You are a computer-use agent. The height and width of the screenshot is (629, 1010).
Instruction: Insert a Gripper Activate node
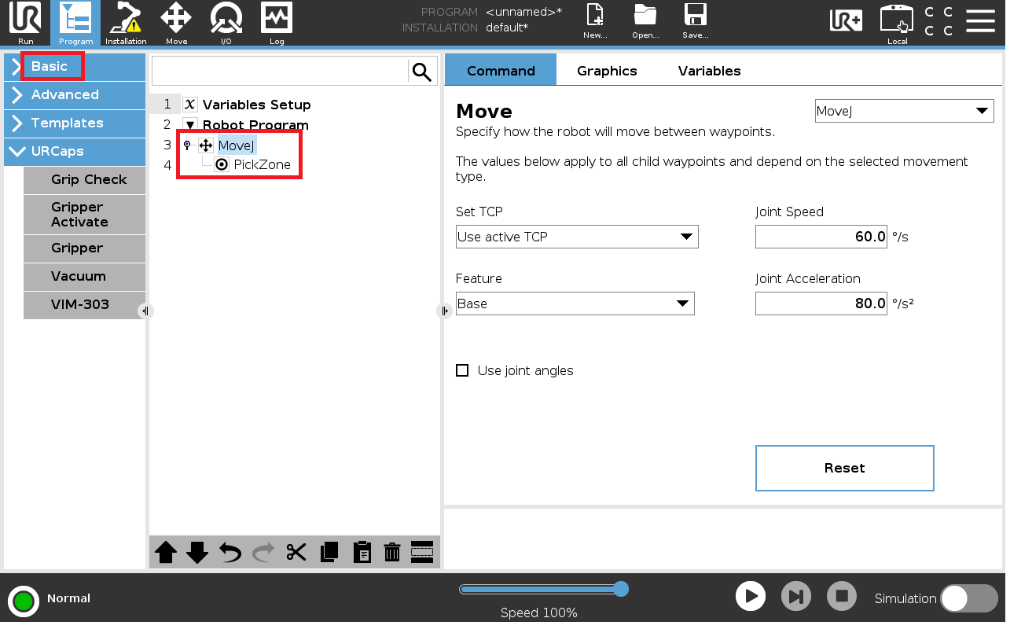(x=84, y=214)
